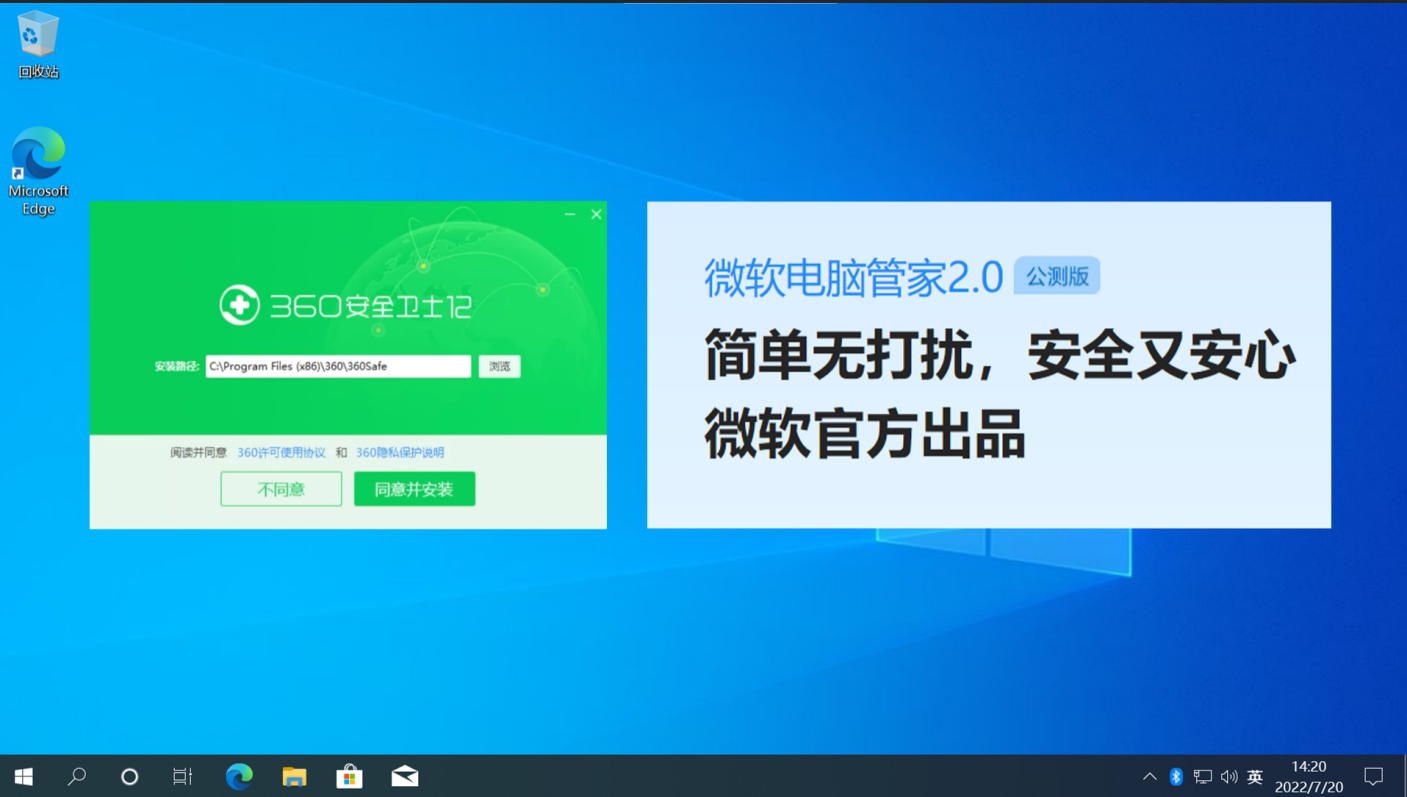The width and height of the screenshot is (1407, 797).
Task: Click the 简单无打扰，安全又安心 headline
Action: [x=1000, y=356]
